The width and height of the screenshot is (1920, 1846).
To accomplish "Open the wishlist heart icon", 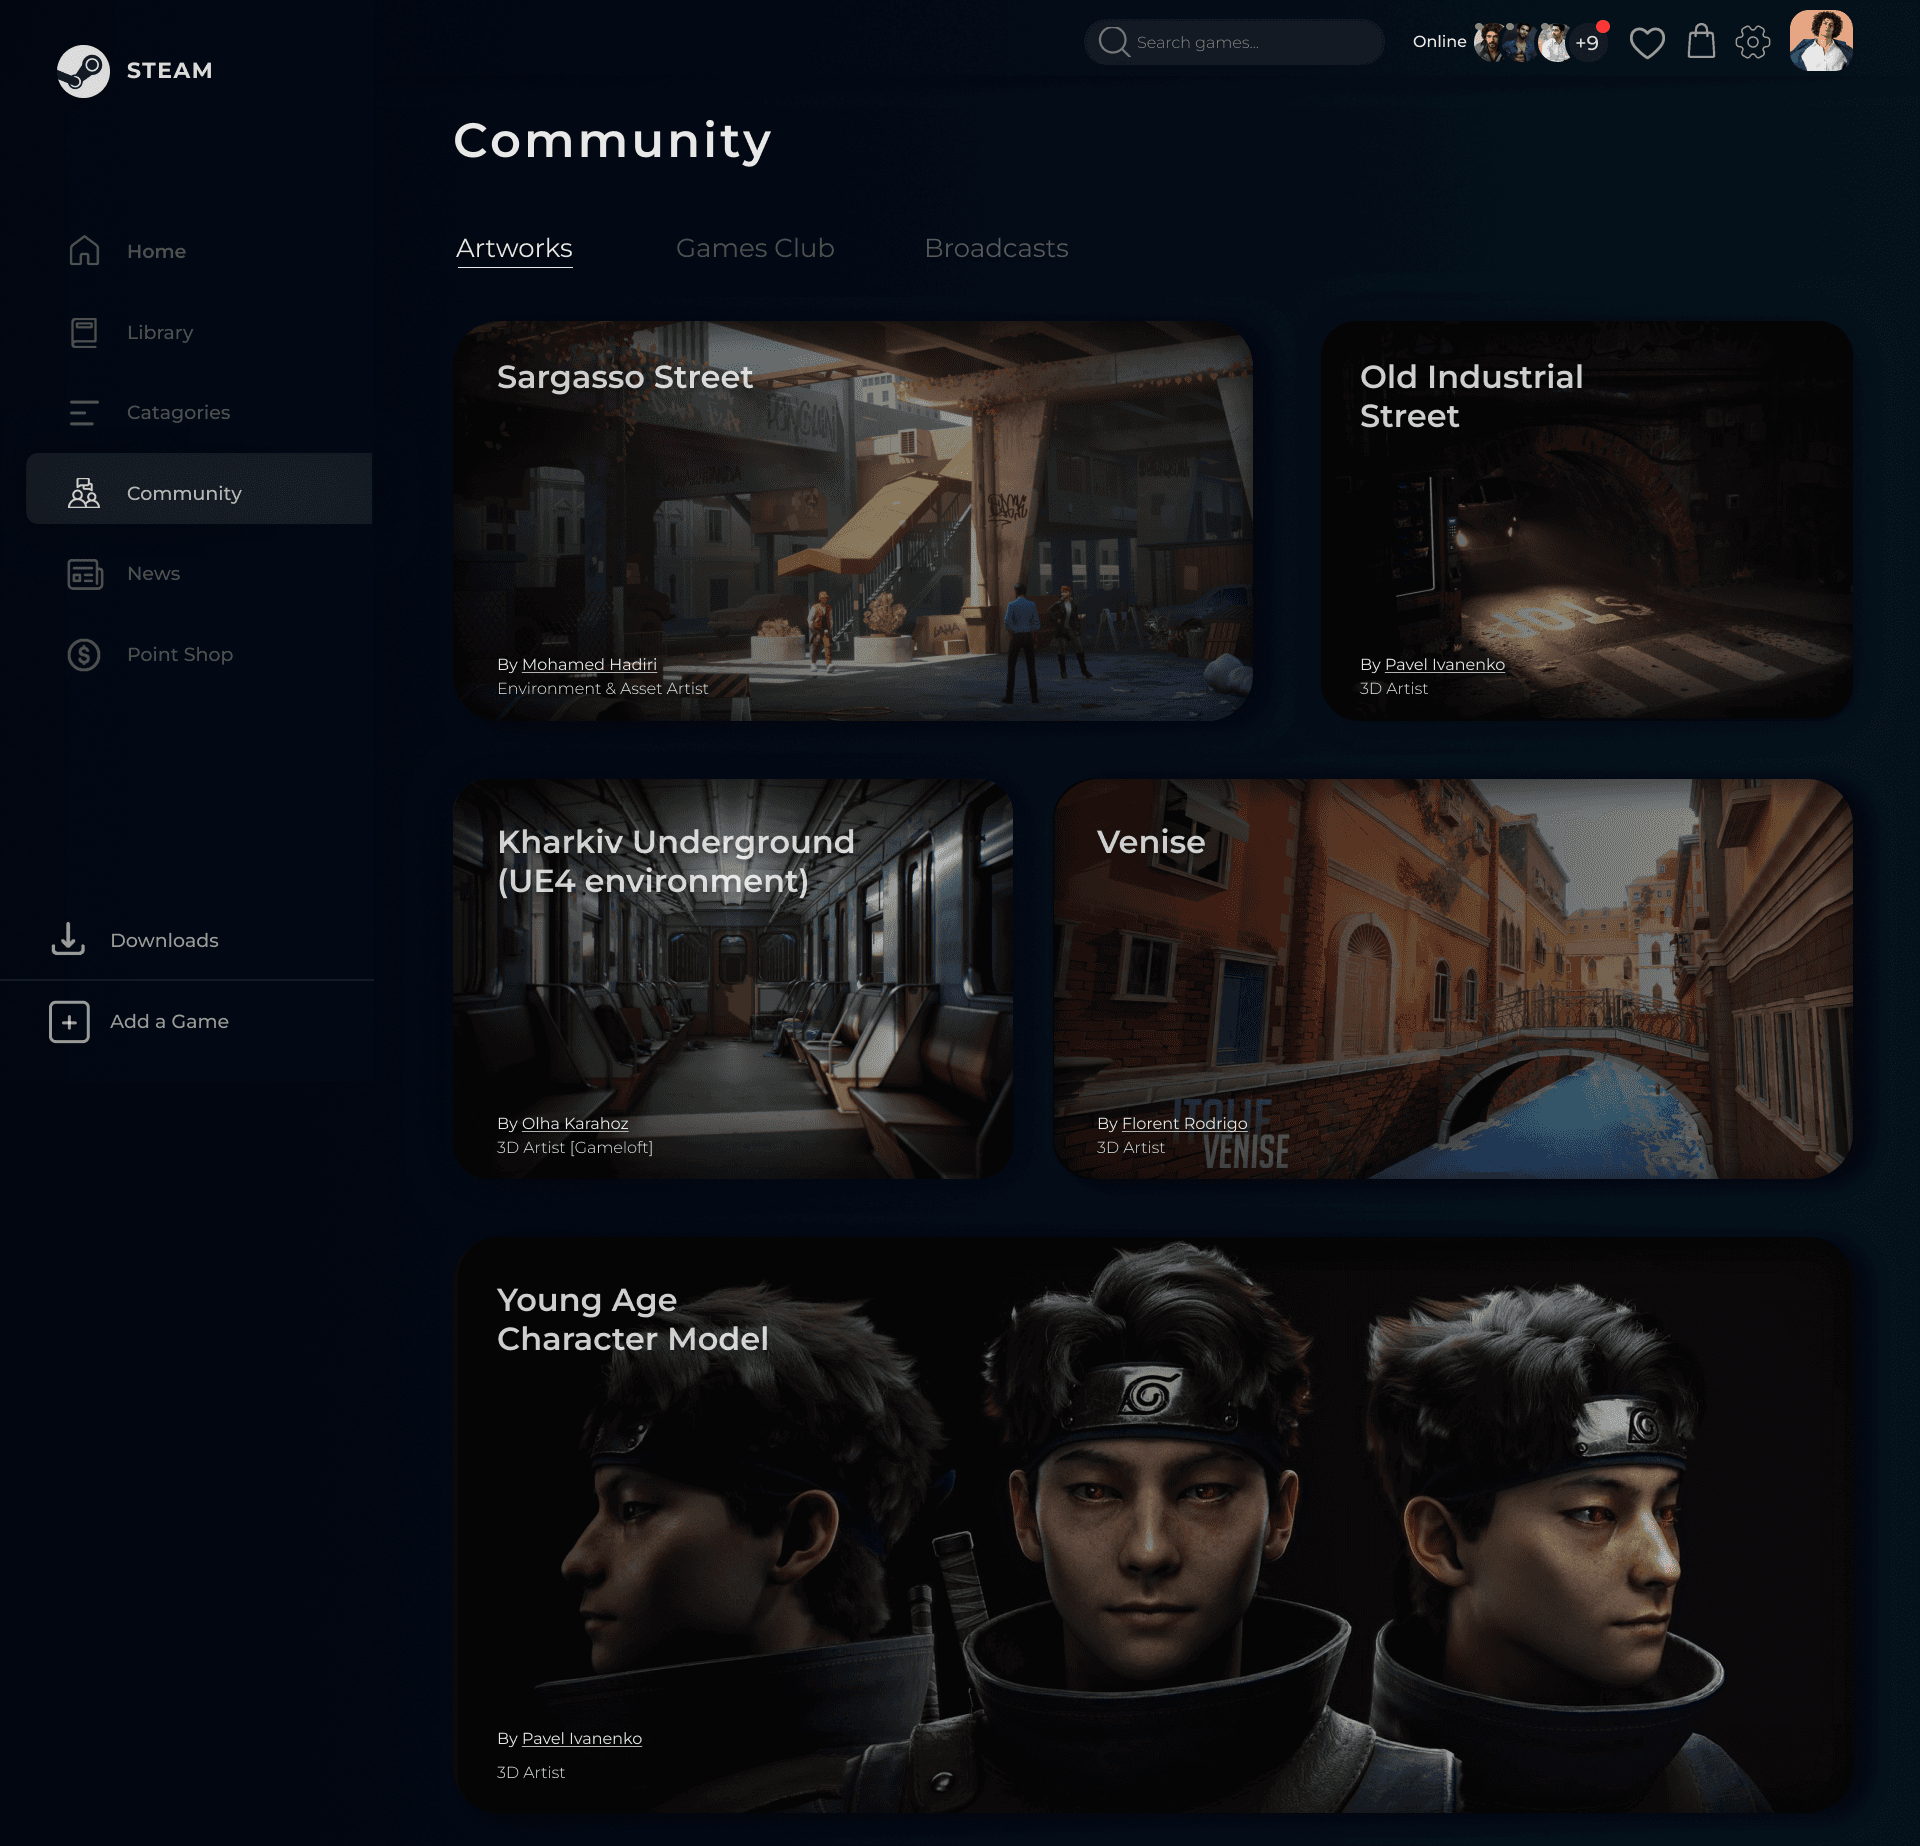I will click(x=1647, y=43).
